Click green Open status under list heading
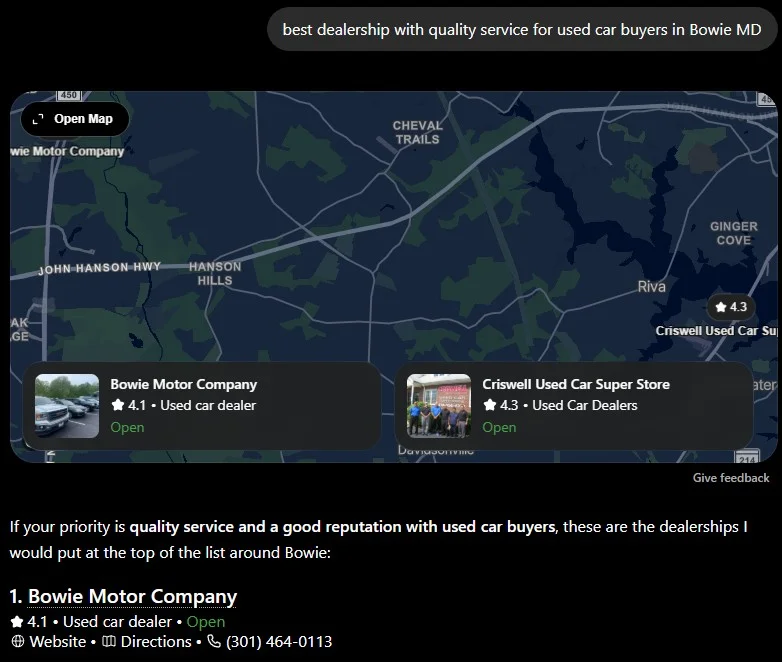 click(205, 622)
